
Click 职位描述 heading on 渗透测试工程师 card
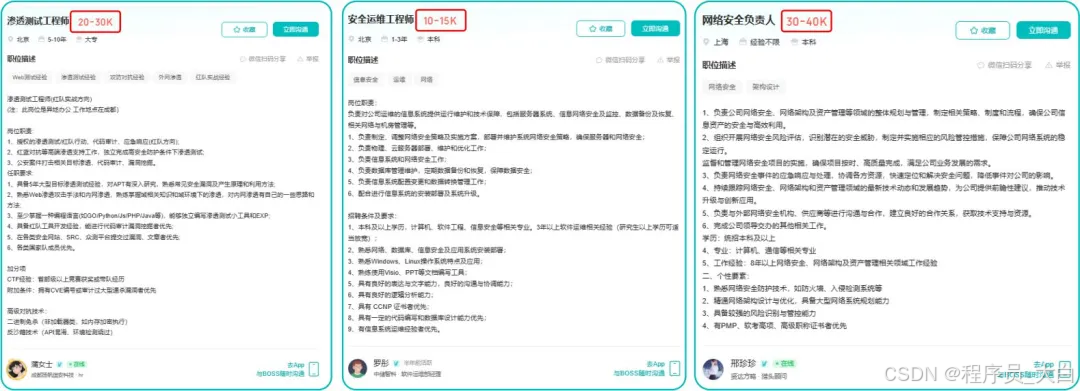pos(21,59)
